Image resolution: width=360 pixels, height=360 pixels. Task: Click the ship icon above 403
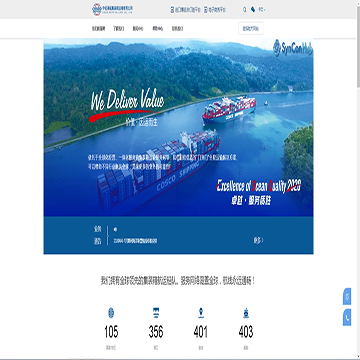coord(246,313)
